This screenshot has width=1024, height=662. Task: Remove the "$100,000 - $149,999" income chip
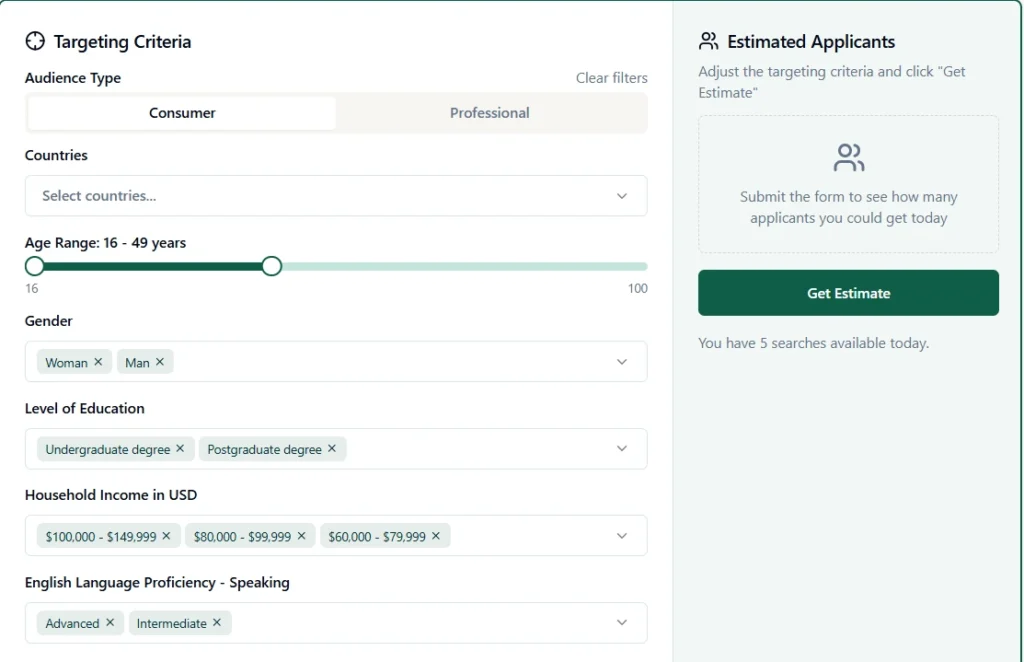tap(166, 536)
